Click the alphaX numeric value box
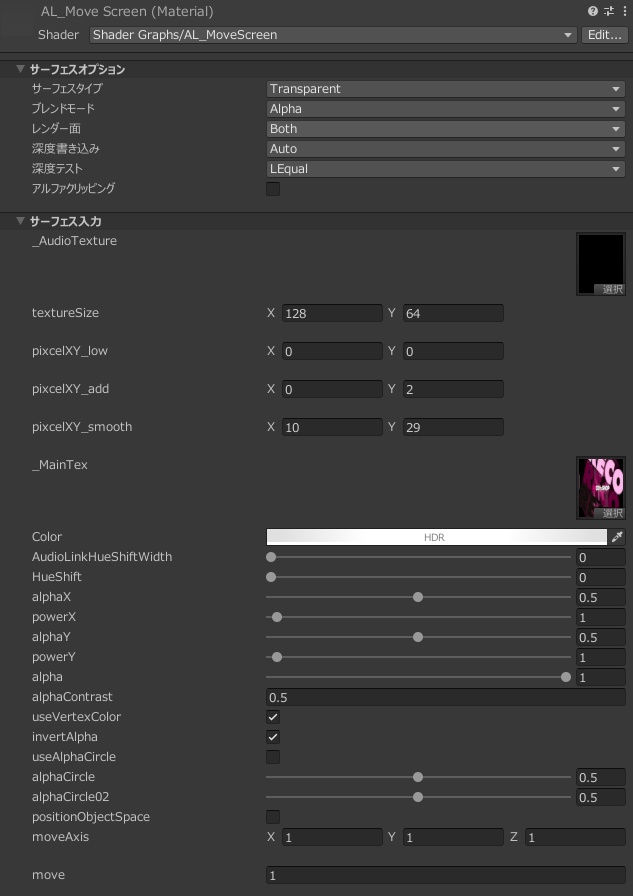Screen dimensions: 633x896 point(600,597)
